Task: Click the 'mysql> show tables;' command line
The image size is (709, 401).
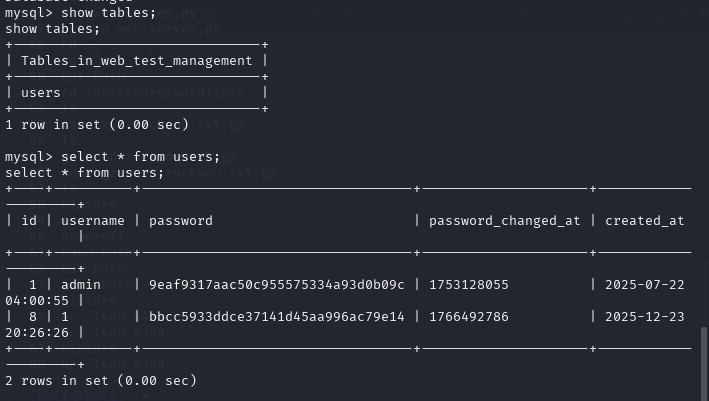Action: tap(80, 13)
